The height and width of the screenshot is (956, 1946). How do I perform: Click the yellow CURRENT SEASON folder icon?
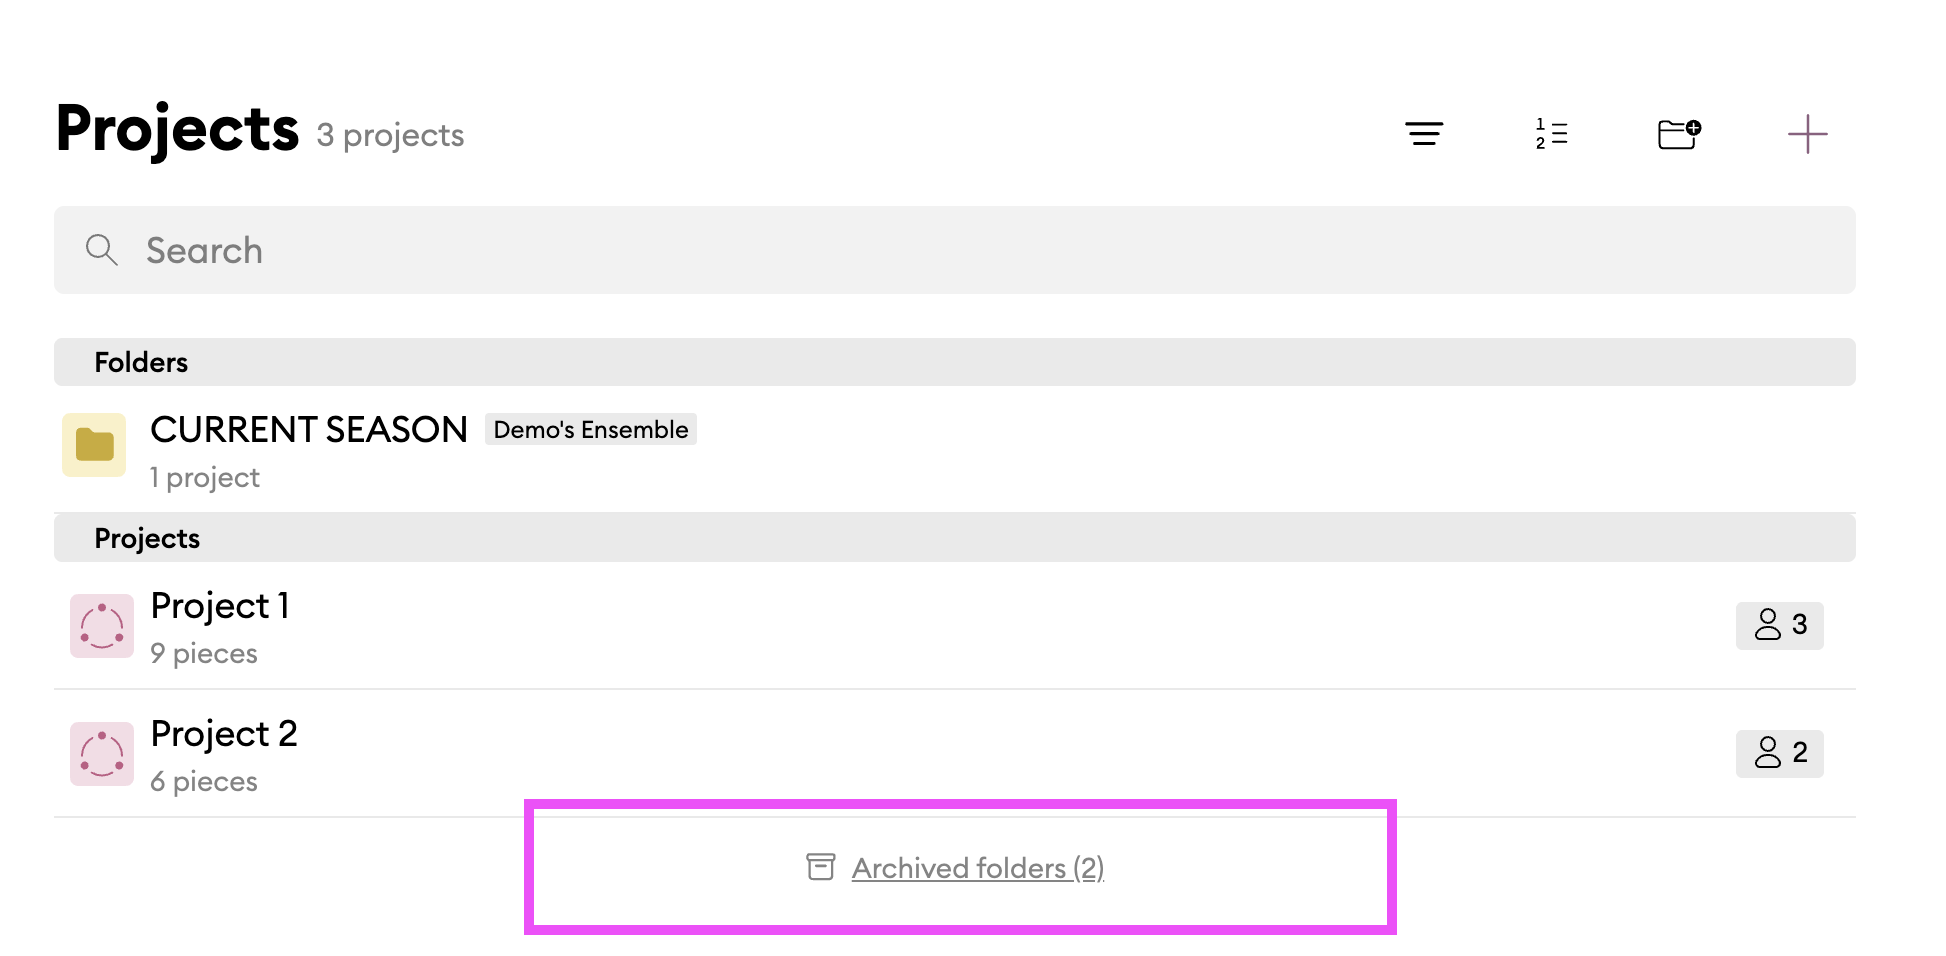94,445
